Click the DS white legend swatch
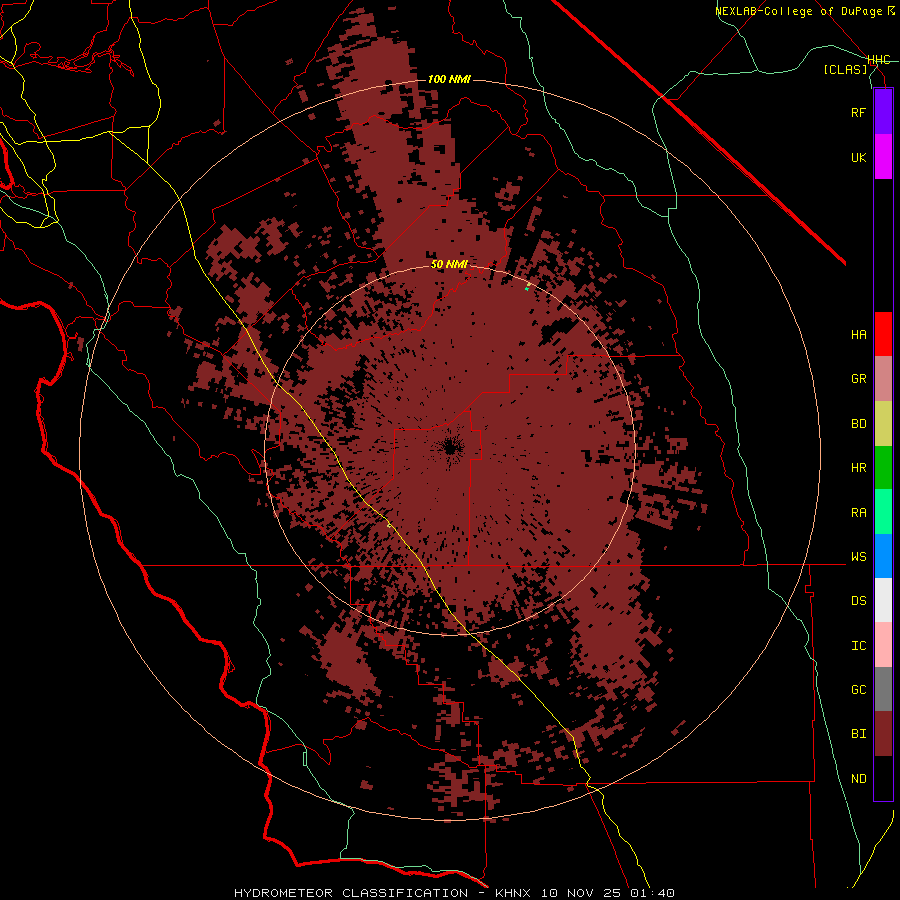The width and height of the screenshot is (900, 900). 883,600
